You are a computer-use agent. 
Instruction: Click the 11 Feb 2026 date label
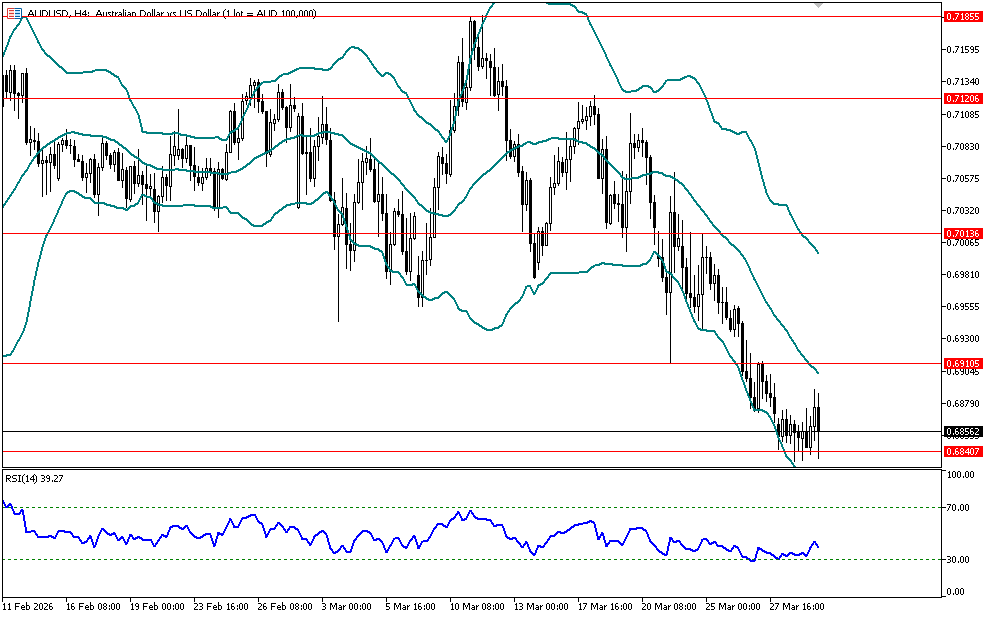click(28, 606)
